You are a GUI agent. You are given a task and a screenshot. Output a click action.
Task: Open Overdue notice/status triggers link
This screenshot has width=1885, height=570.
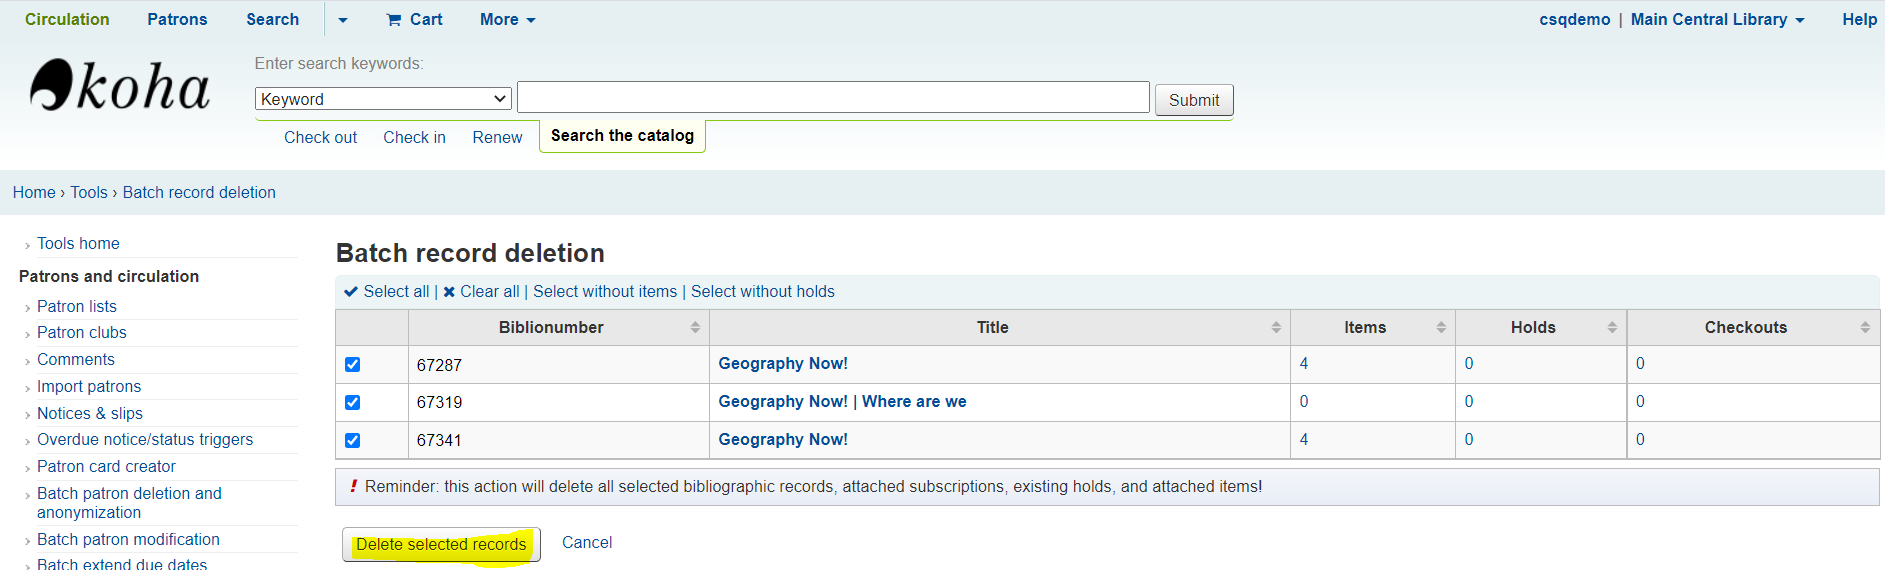(145, 439)
